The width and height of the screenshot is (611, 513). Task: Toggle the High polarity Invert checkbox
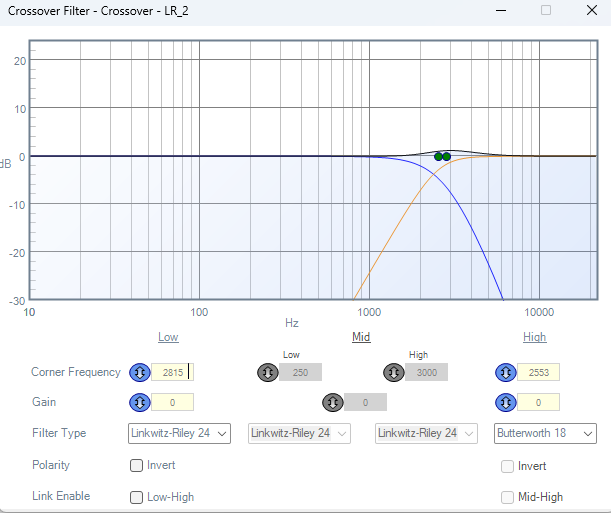tap(507, 466)
